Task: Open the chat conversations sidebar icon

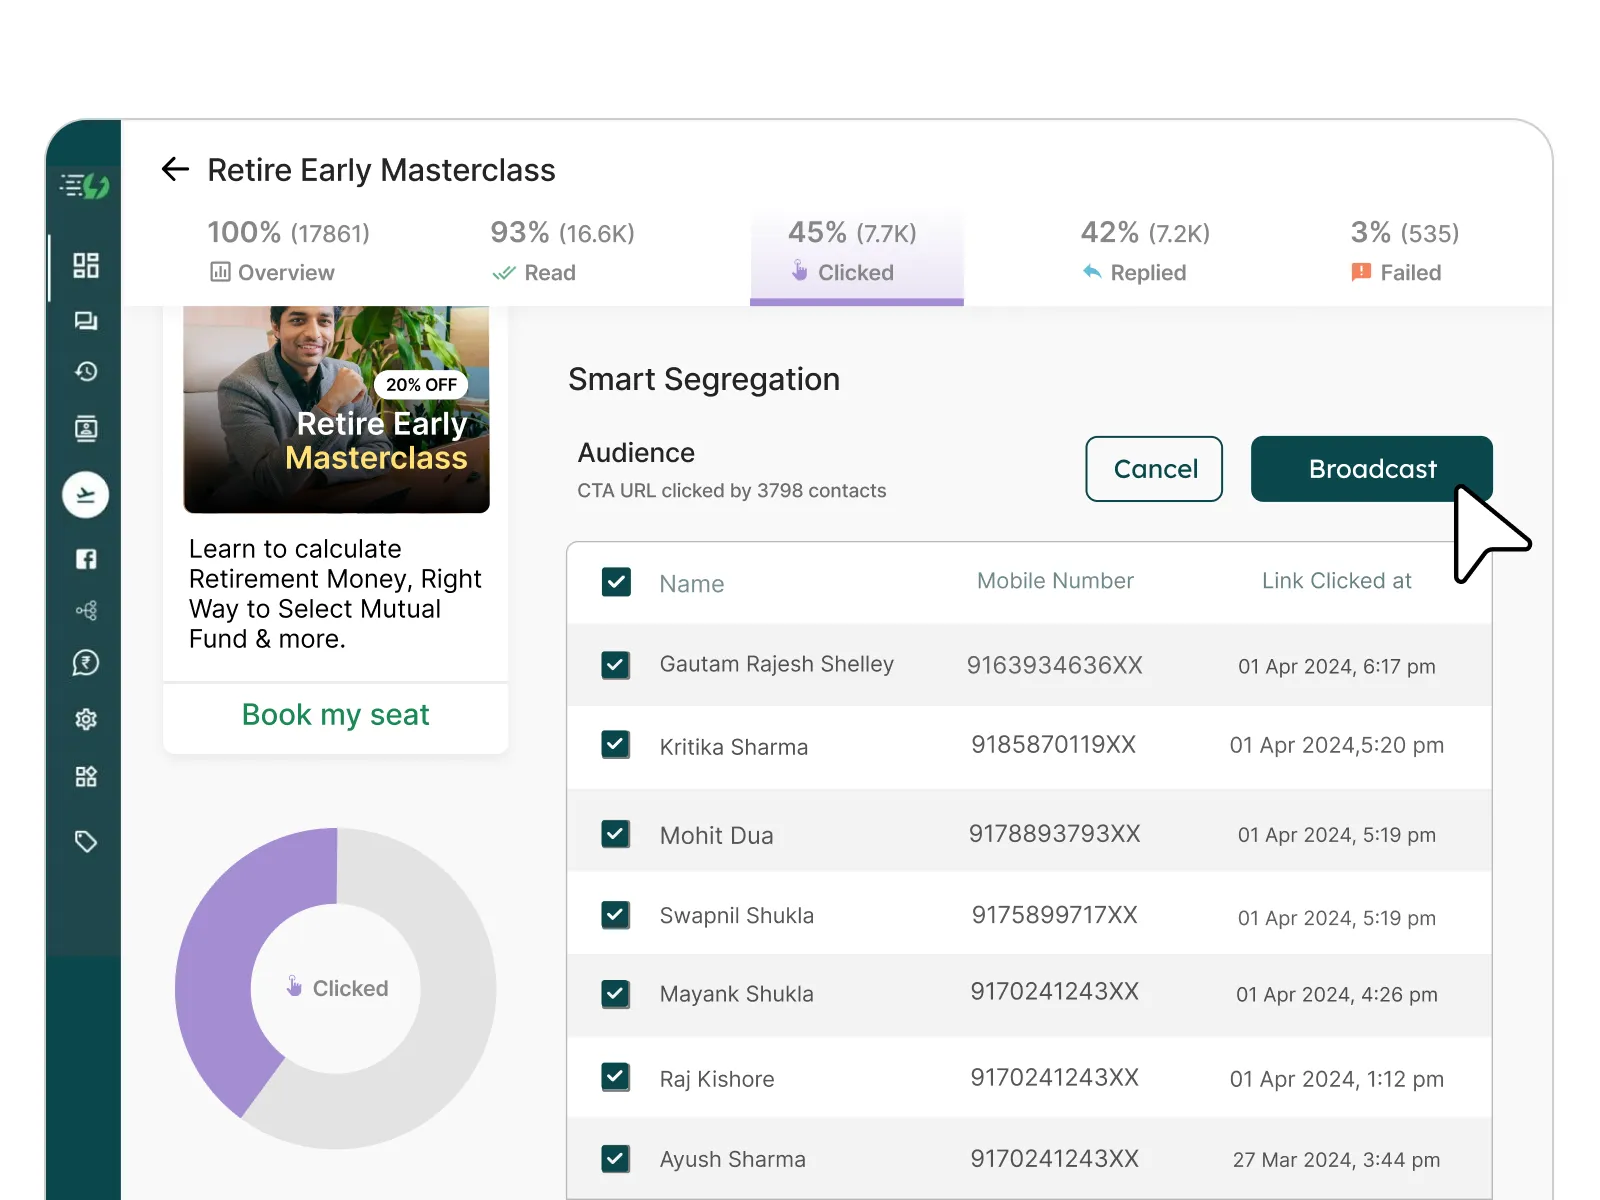Action: pyautogui.click(x=86, y=321)
